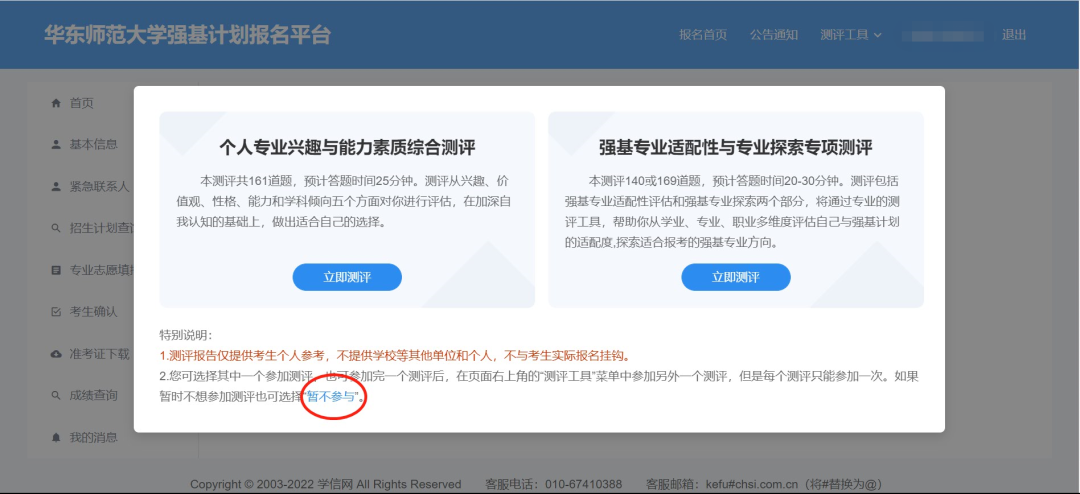Image resolution: width=1080 pixels, height=494 pixels.
Task: Click the checkmark icon for 考生确认
Action: click(56, 312)
